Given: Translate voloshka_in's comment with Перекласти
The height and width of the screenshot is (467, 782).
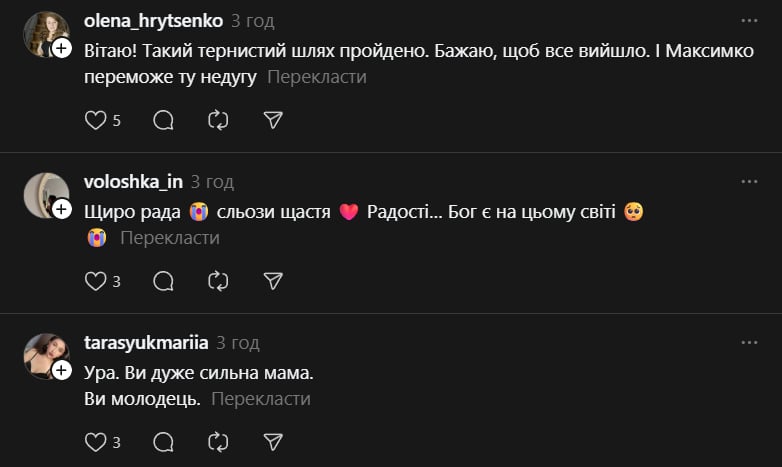Looking at the screenshot, I should [169, 238].
